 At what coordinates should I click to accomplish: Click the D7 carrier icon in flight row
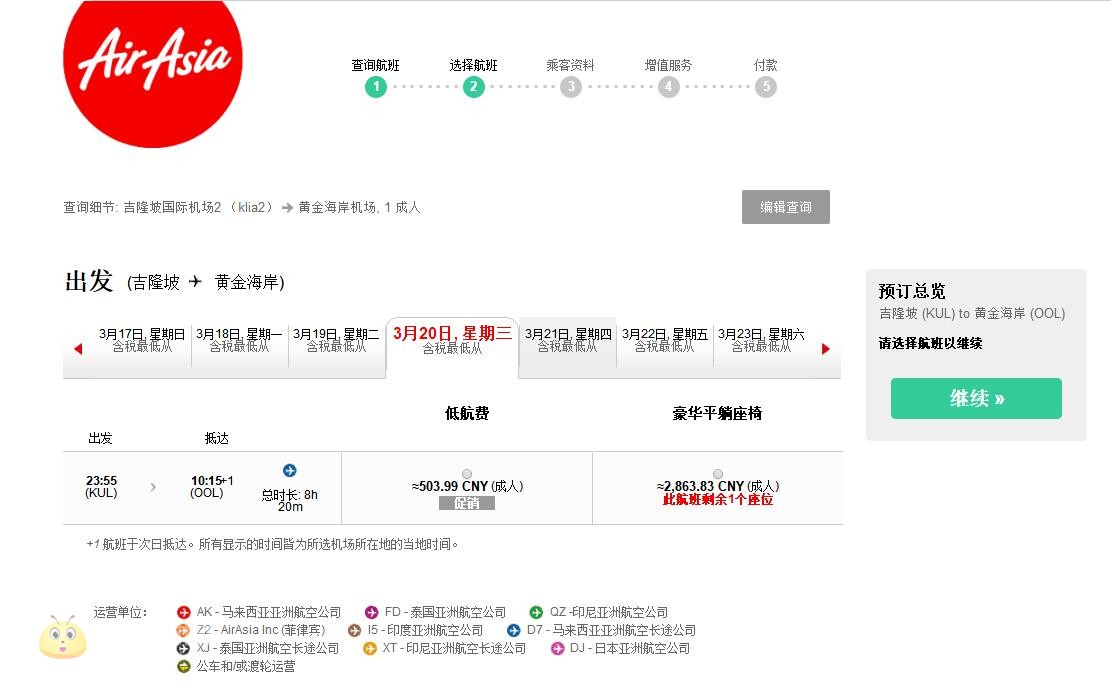pos(290,471)
